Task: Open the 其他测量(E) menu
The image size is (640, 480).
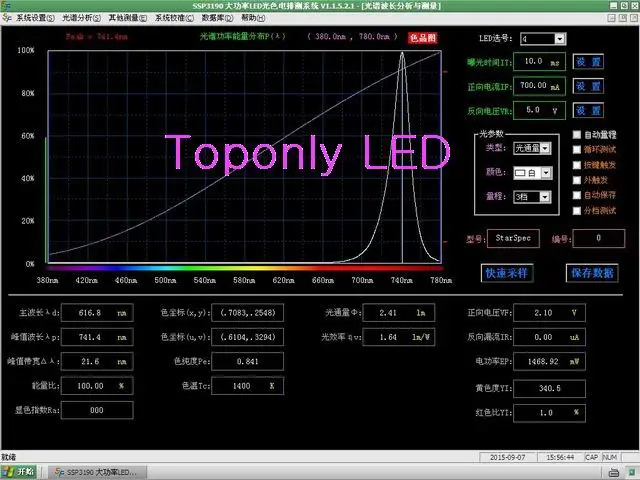Action: click(x=128, y=18)
